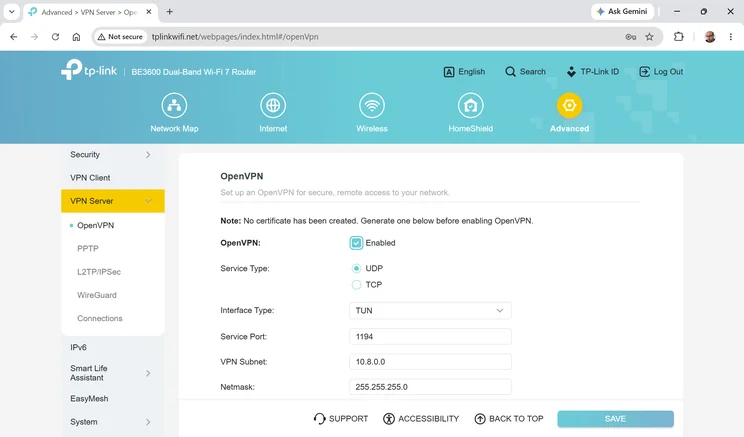The image size is (744, 437).
Task: Click BACK TO TOP
Action: point(509,418)
